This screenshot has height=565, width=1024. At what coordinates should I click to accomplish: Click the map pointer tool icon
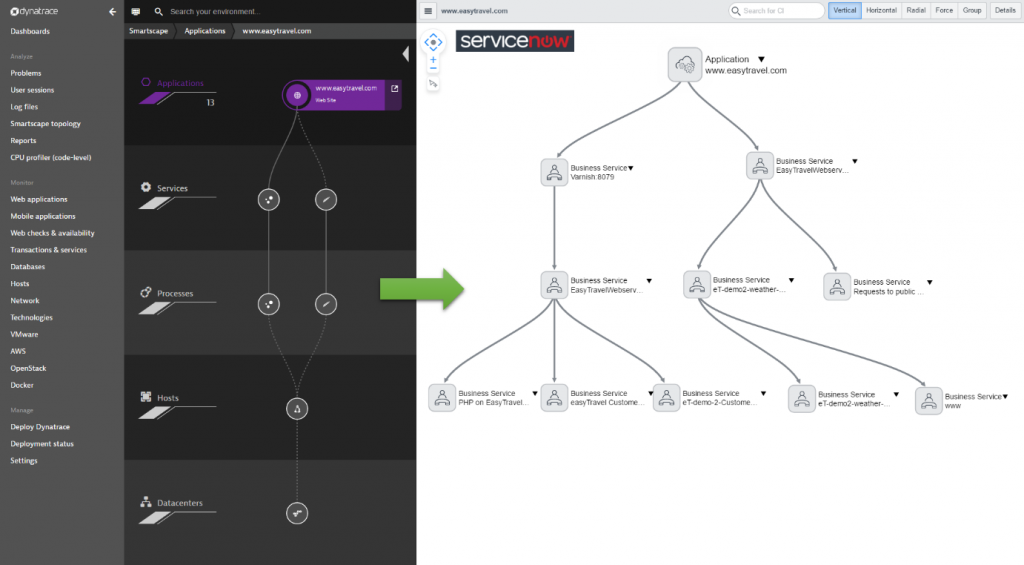(433, 84)
